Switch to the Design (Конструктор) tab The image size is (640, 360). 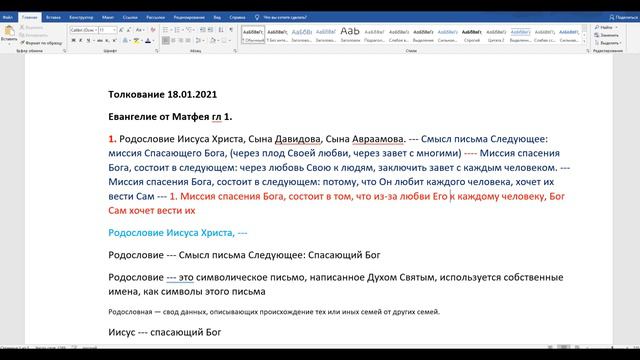tap(81, 18)
